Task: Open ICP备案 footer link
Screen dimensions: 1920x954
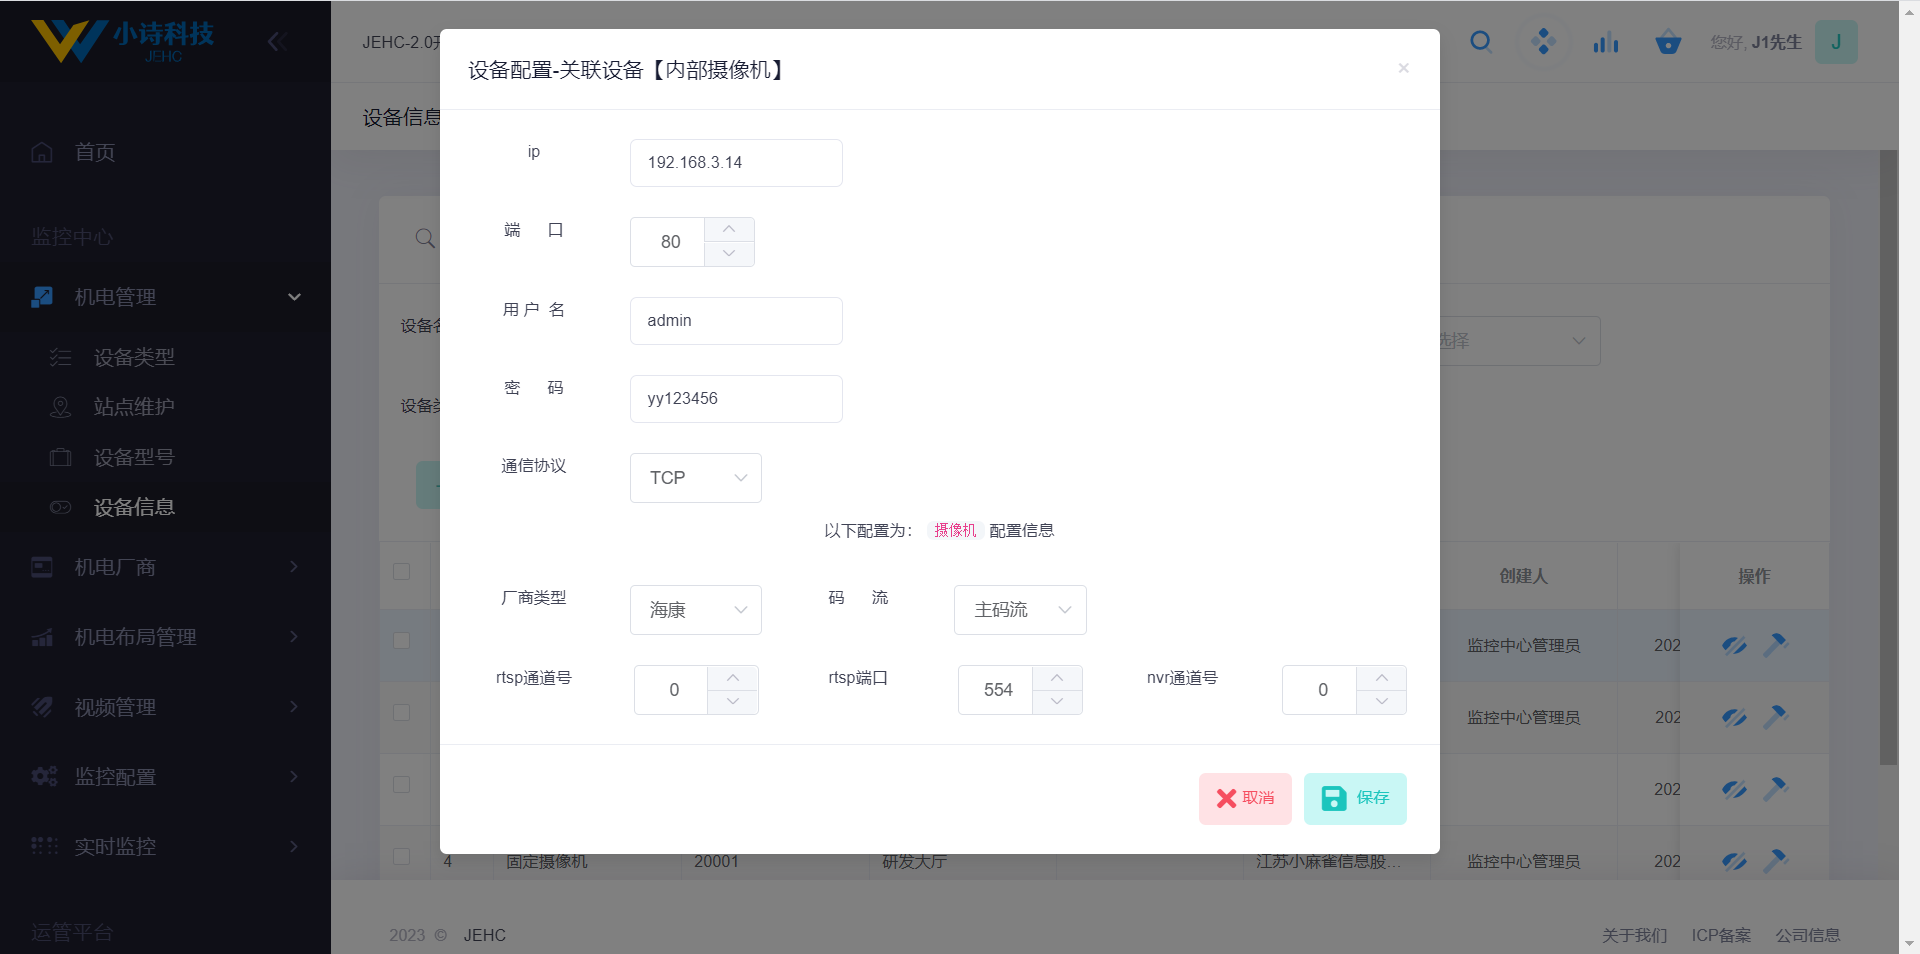Action: tap(1721, 935)
